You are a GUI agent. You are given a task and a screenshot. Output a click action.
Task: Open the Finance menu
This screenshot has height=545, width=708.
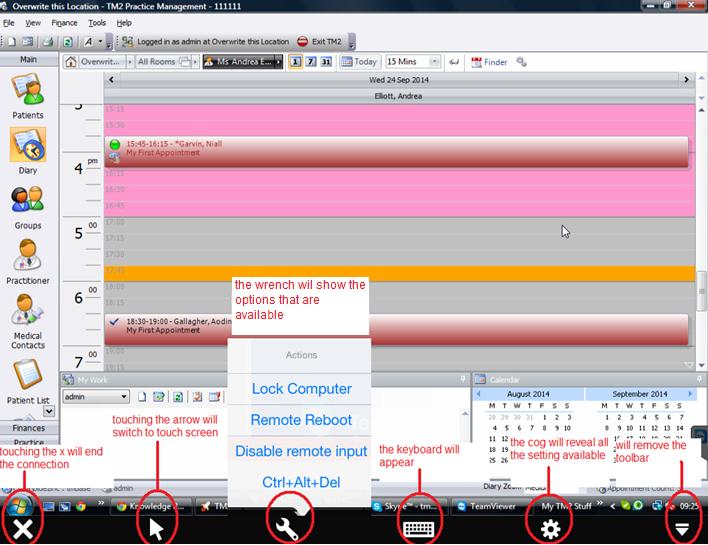point(64,23)
